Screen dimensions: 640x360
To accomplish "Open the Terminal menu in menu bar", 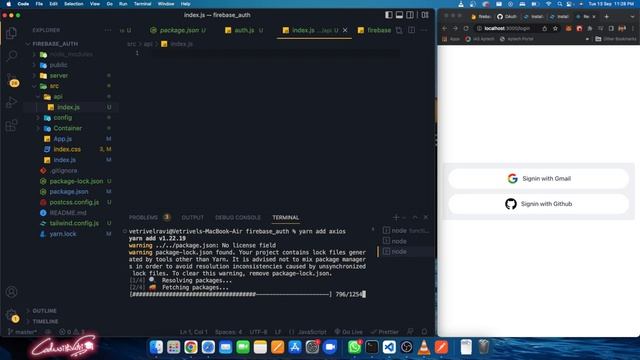I will tap(142, 4).
